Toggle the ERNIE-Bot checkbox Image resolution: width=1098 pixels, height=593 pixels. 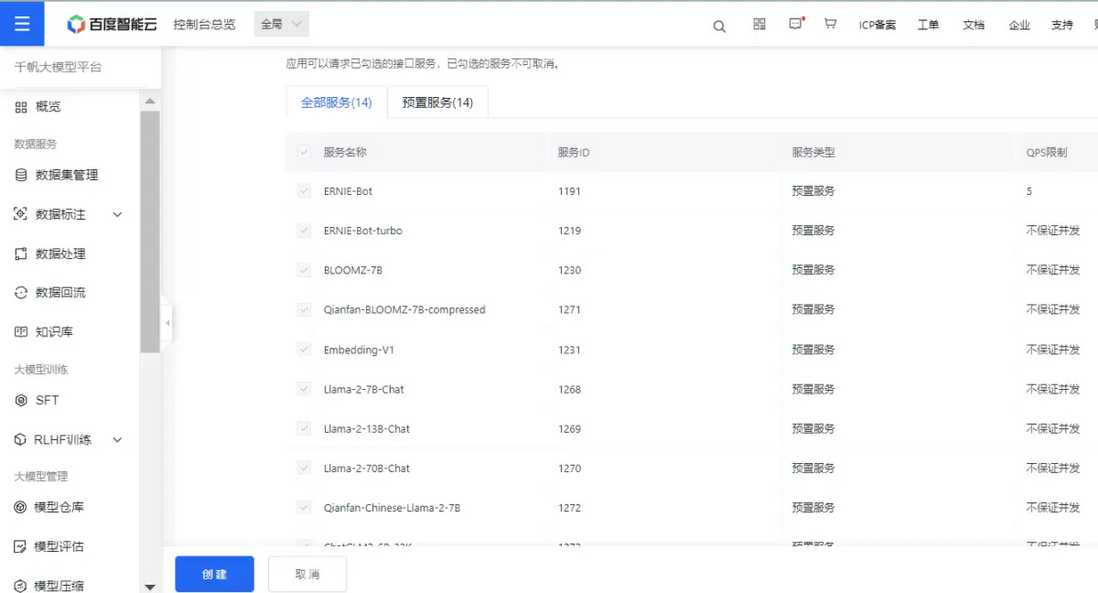[303, 191]
